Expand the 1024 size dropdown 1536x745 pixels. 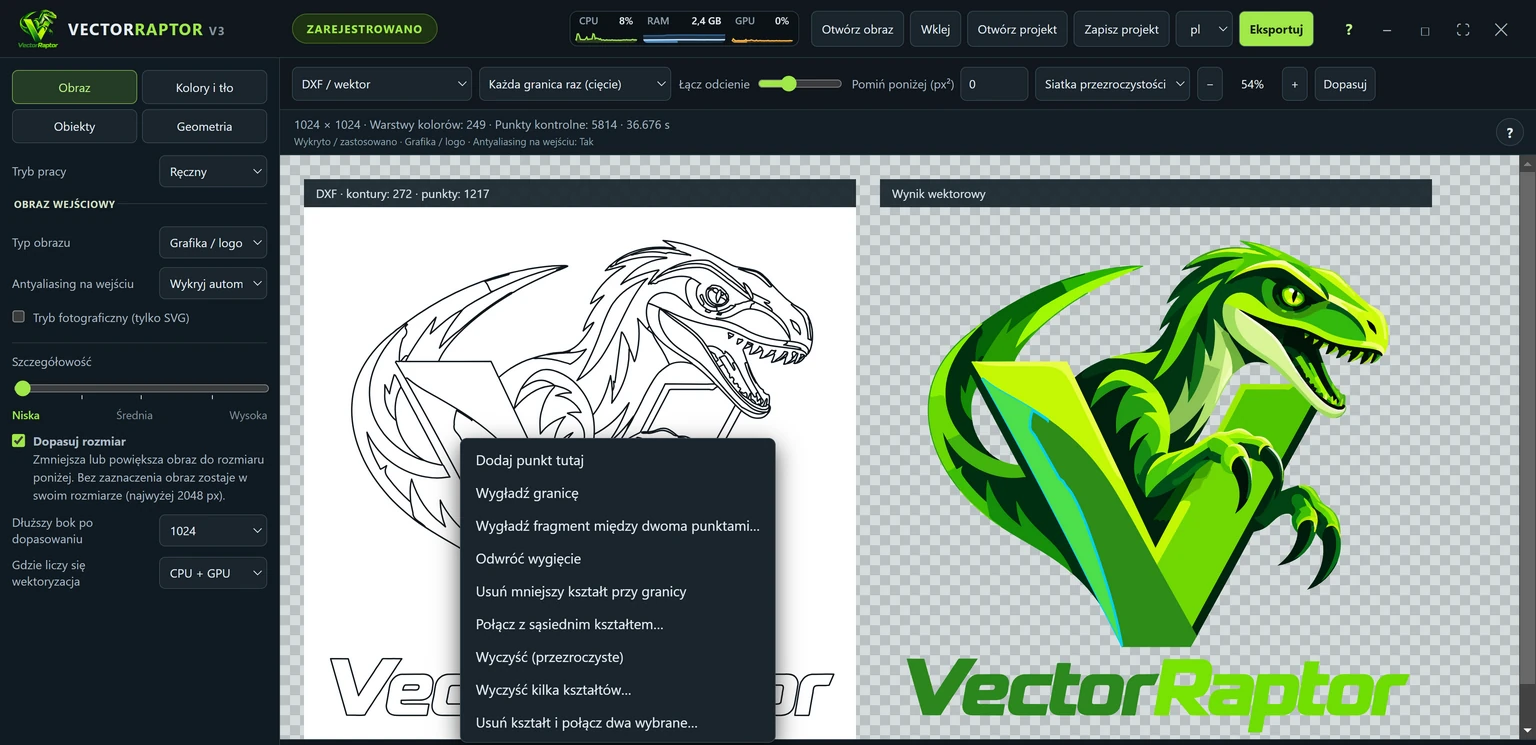[213, 531]
